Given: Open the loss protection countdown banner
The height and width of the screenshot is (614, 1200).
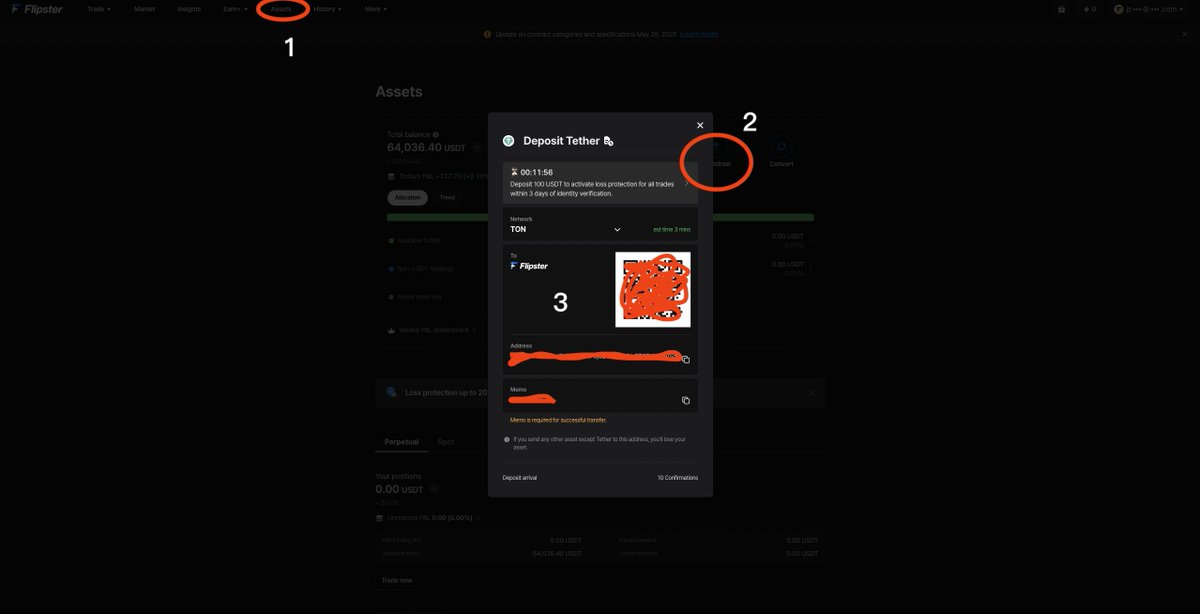Looking at the screenshot, I should 600,183.
